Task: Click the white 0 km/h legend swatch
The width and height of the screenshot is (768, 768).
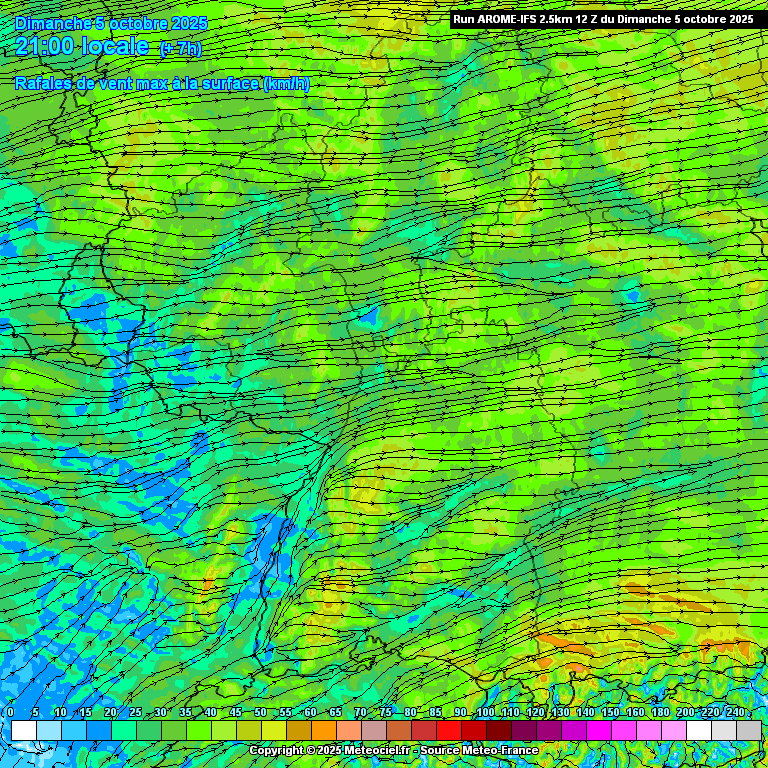Action: tap(24, 731)
